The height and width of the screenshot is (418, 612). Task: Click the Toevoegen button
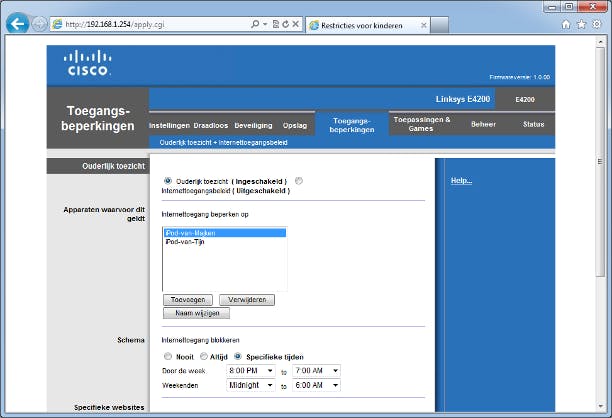pyautogui.click(x=188, y=300)
